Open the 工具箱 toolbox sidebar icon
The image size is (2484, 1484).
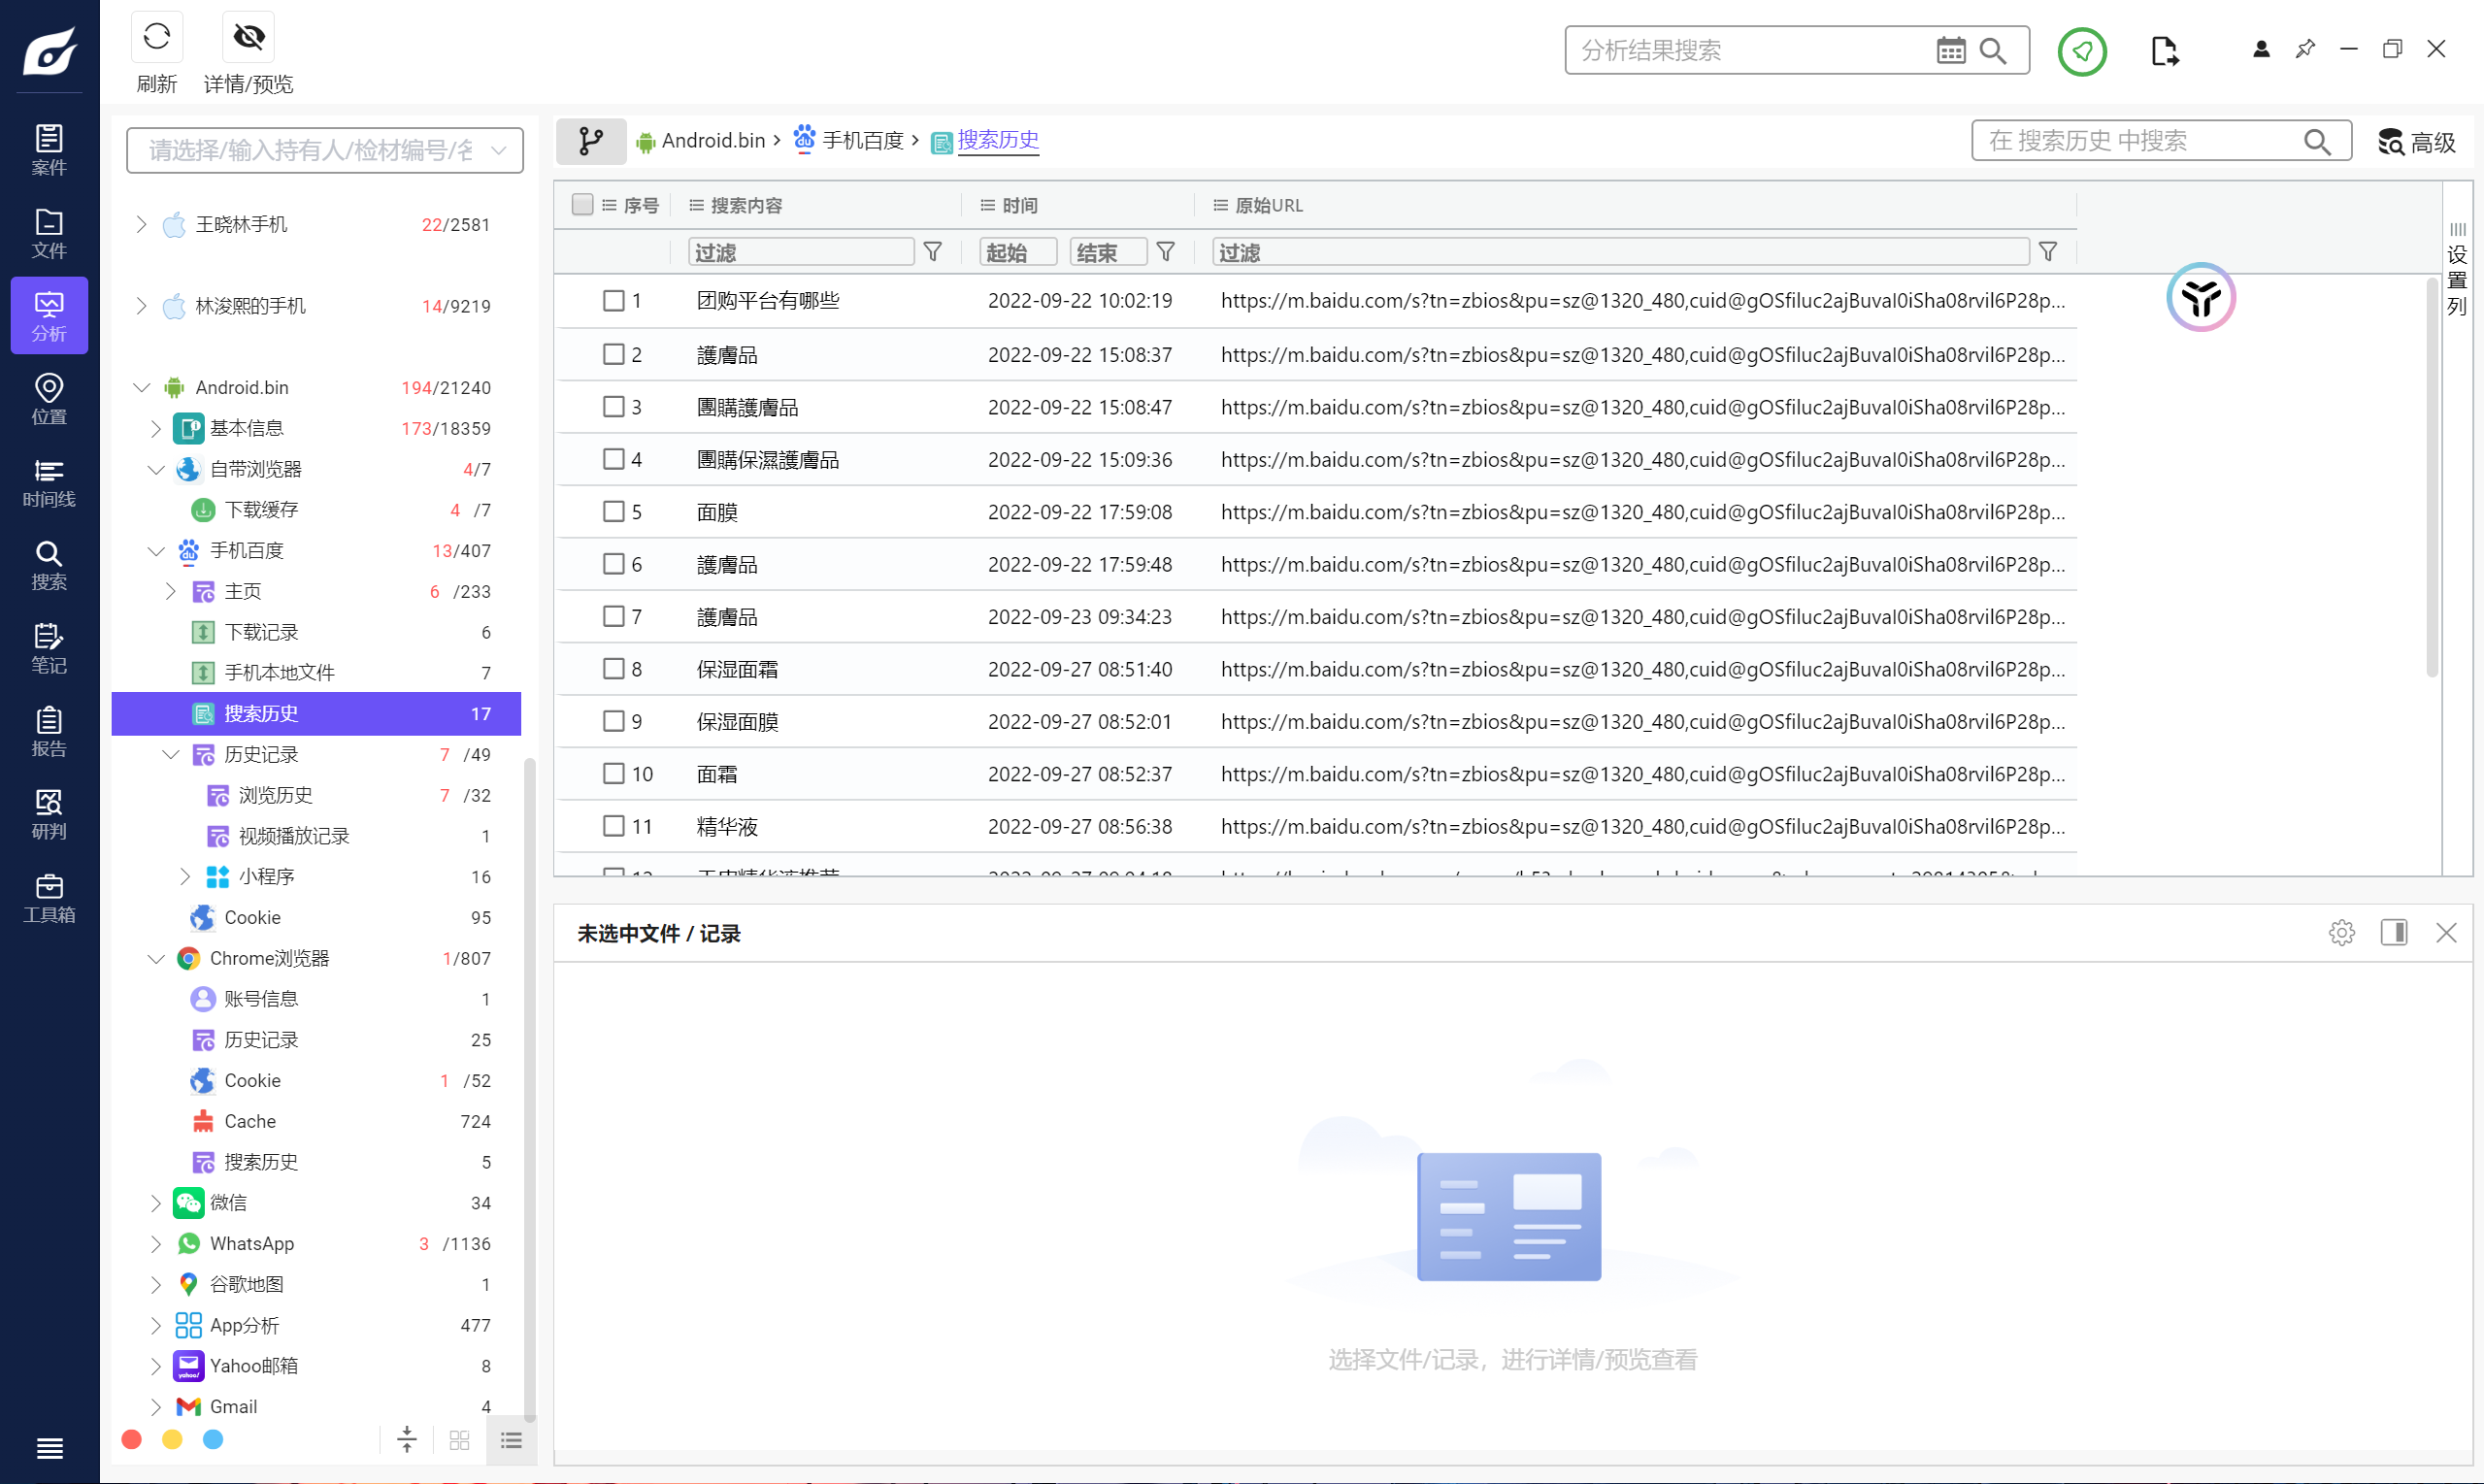48,897
